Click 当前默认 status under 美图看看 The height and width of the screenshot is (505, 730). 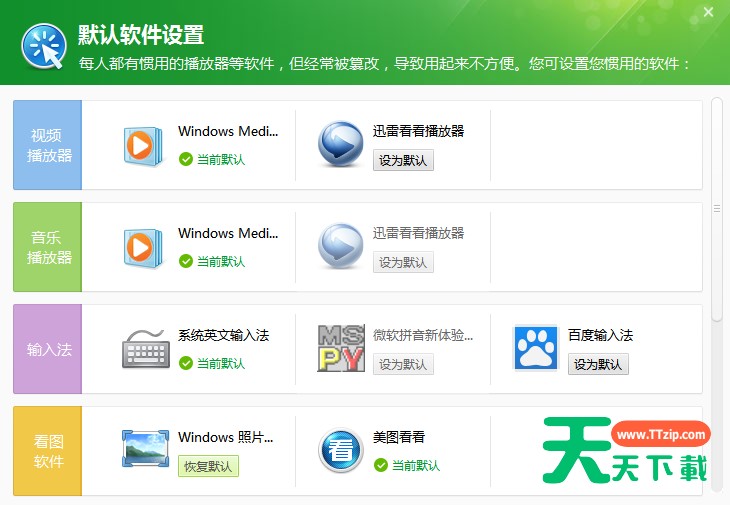click(x=416, y=465)
